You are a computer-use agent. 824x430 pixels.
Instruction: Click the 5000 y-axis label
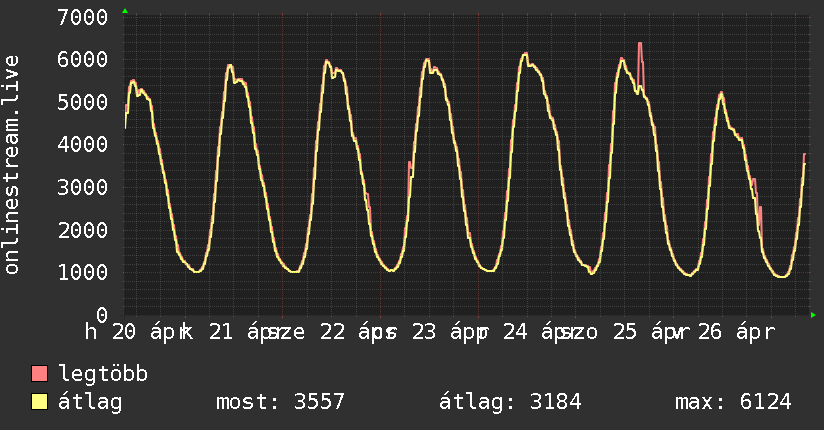click(83, 102)
